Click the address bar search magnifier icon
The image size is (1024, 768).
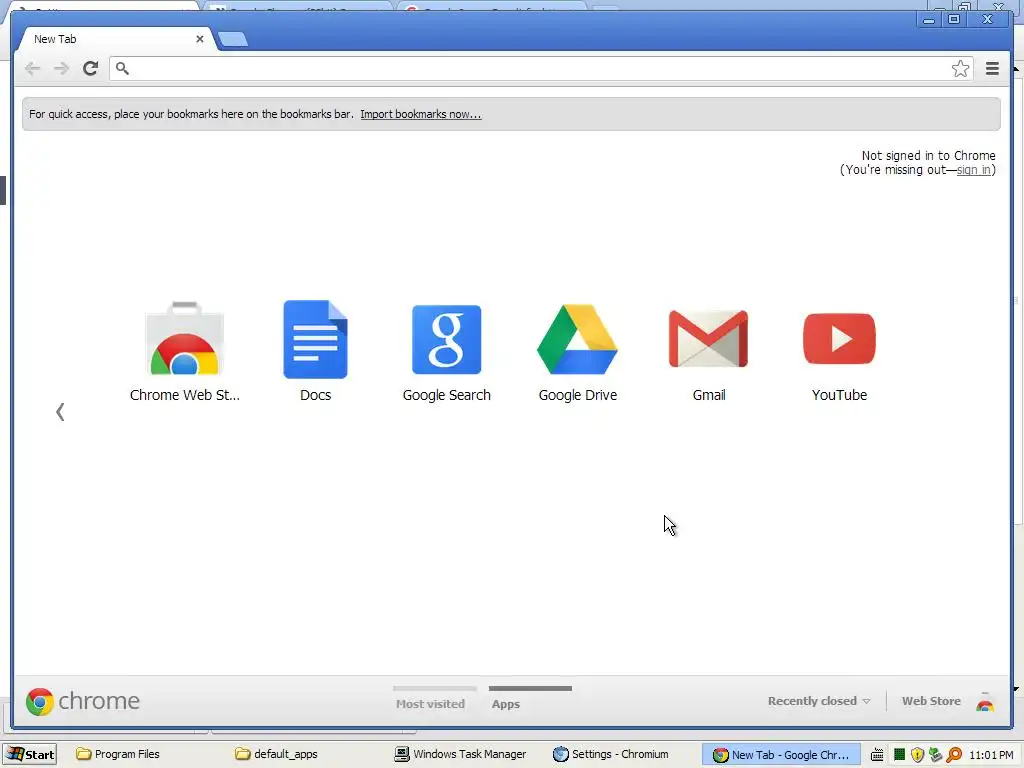point(122,68)
